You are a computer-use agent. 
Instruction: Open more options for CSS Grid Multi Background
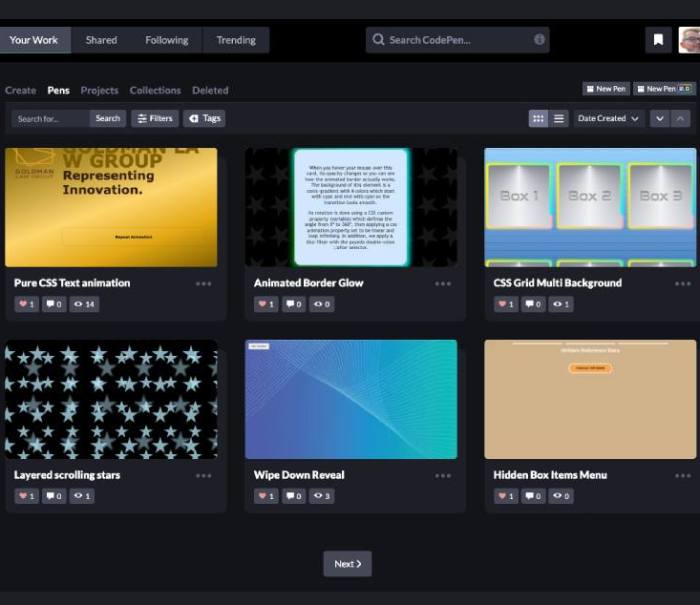tap(683, 284)
